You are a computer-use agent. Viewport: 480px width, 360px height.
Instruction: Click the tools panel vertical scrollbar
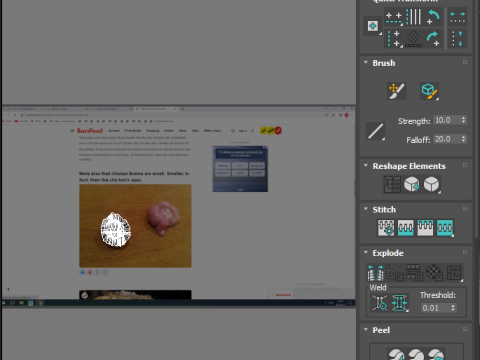[x=477, y=119]
